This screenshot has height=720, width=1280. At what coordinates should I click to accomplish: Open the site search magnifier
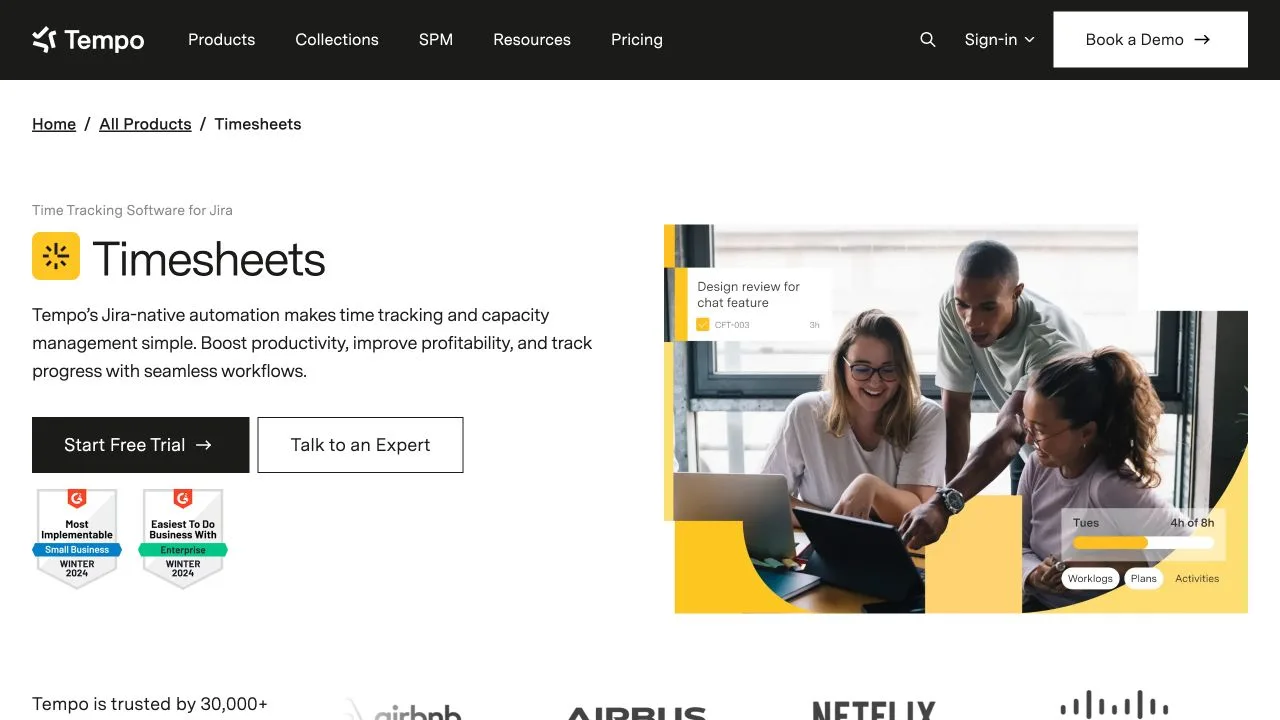(928, 40)
